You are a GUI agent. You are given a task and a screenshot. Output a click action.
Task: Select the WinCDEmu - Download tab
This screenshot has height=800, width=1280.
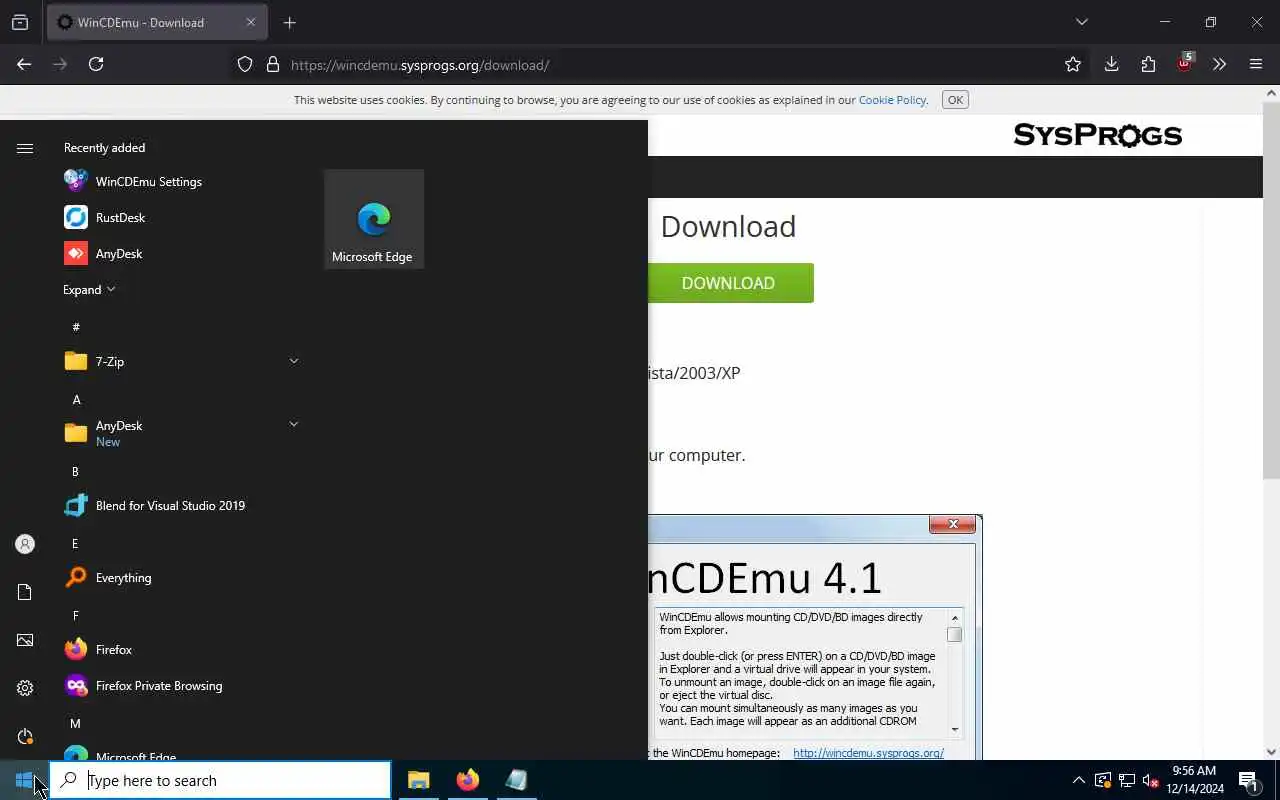pos(157,22)
